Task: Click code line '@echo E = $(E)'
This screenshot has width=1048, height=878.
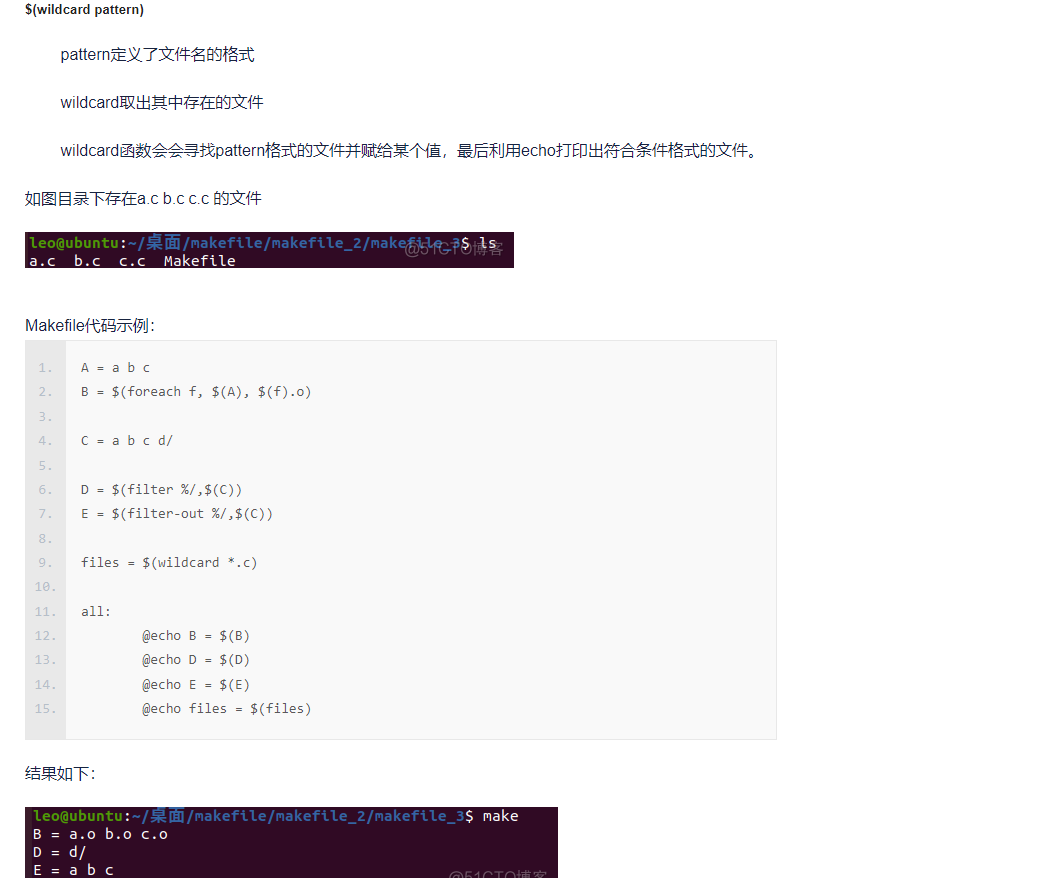Action: (196, 685)
